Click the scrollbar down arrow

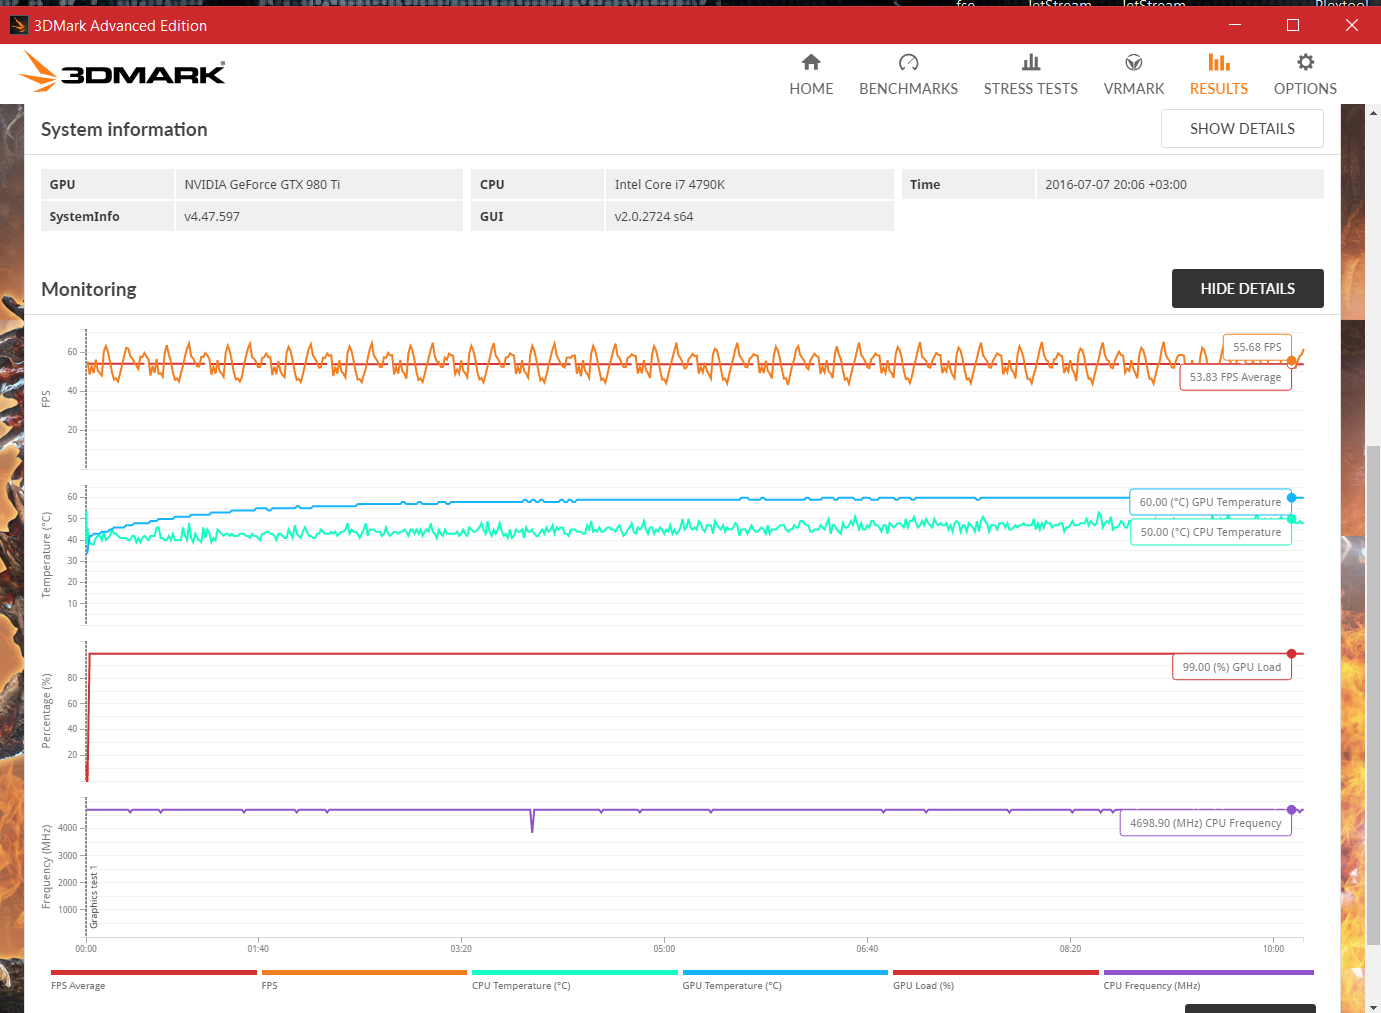(x=1373, y=1006)
